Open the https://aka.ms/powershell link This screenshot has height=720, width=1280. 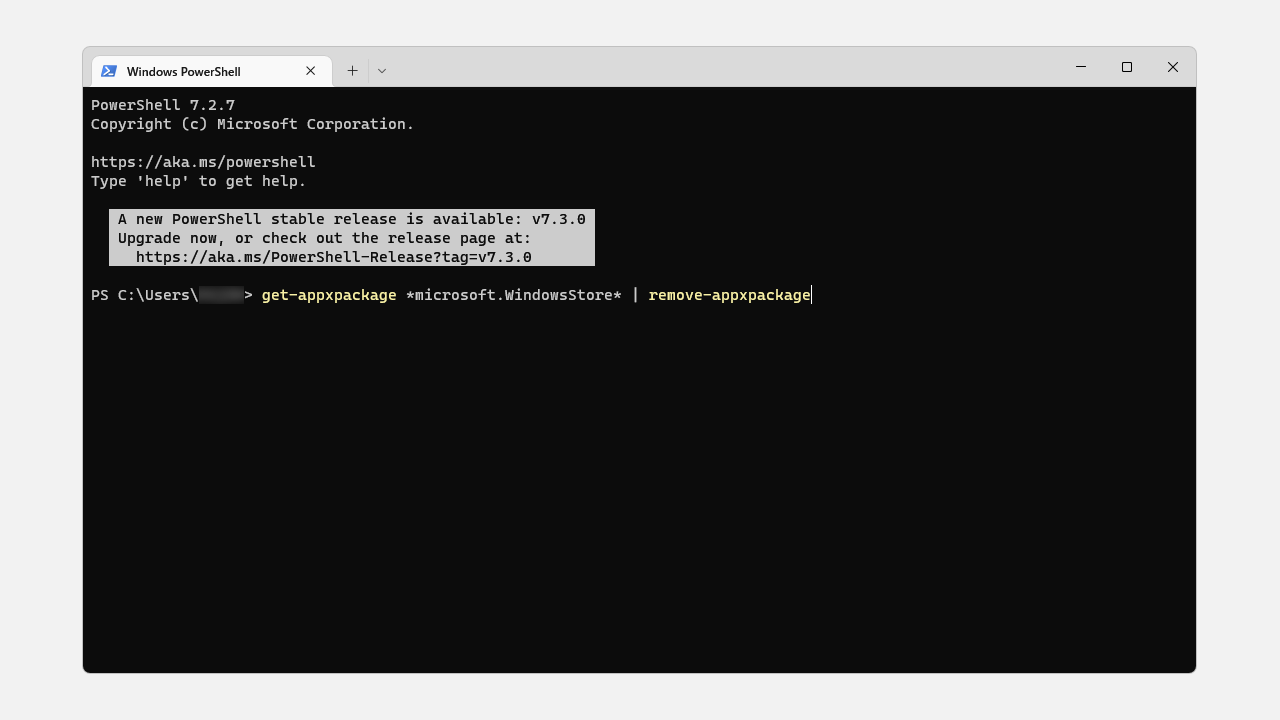pyautogui.click(x=203, y=162)
